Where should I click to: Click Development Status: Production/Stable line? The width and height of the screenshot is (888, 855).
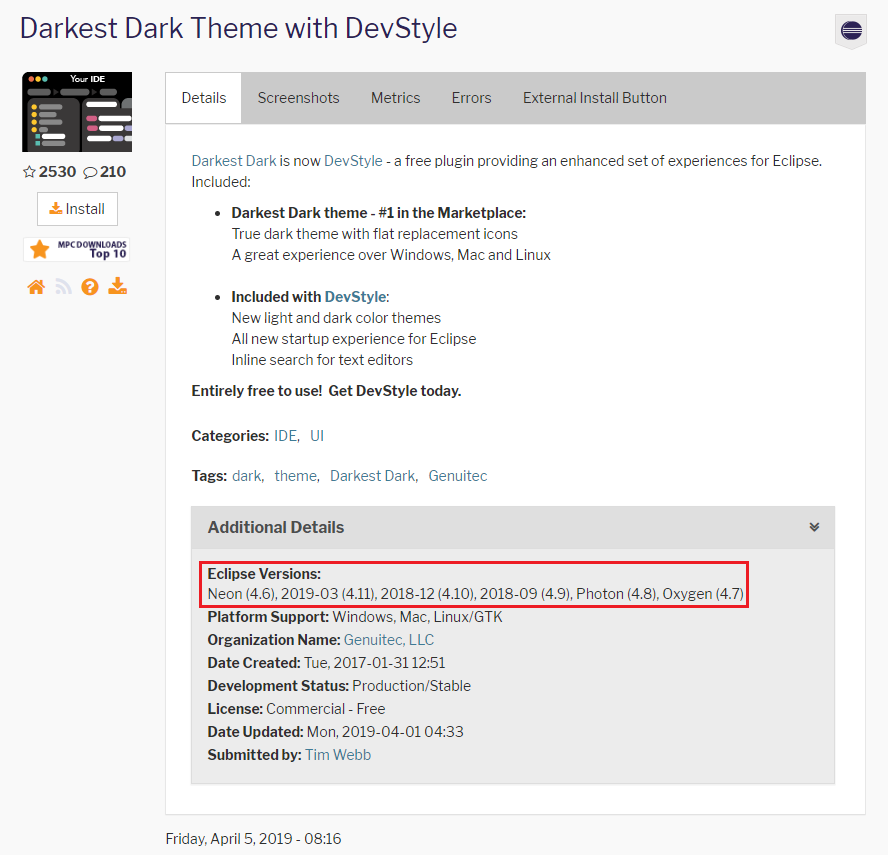pos(339,686)
